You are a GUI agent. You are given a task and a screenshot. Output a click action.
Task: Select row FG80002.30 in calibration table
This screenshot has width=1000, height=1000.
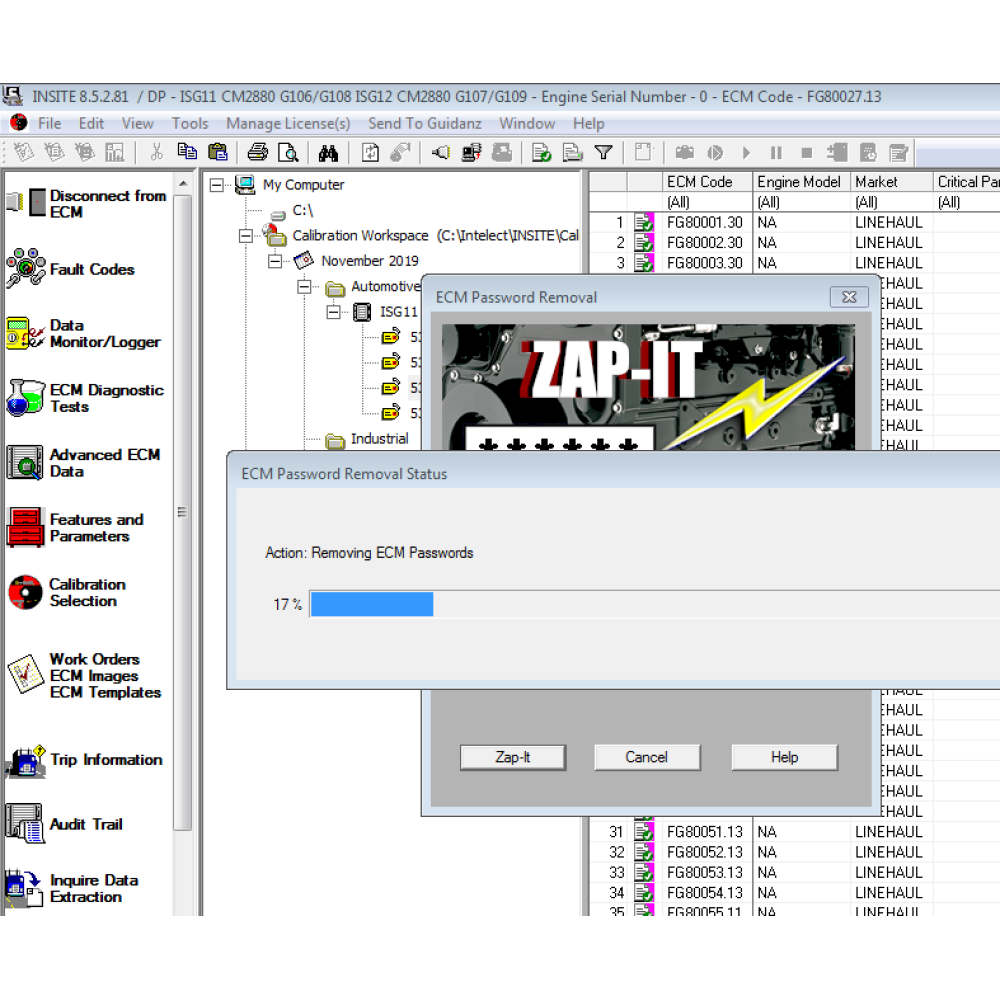[x=794, y=243]
